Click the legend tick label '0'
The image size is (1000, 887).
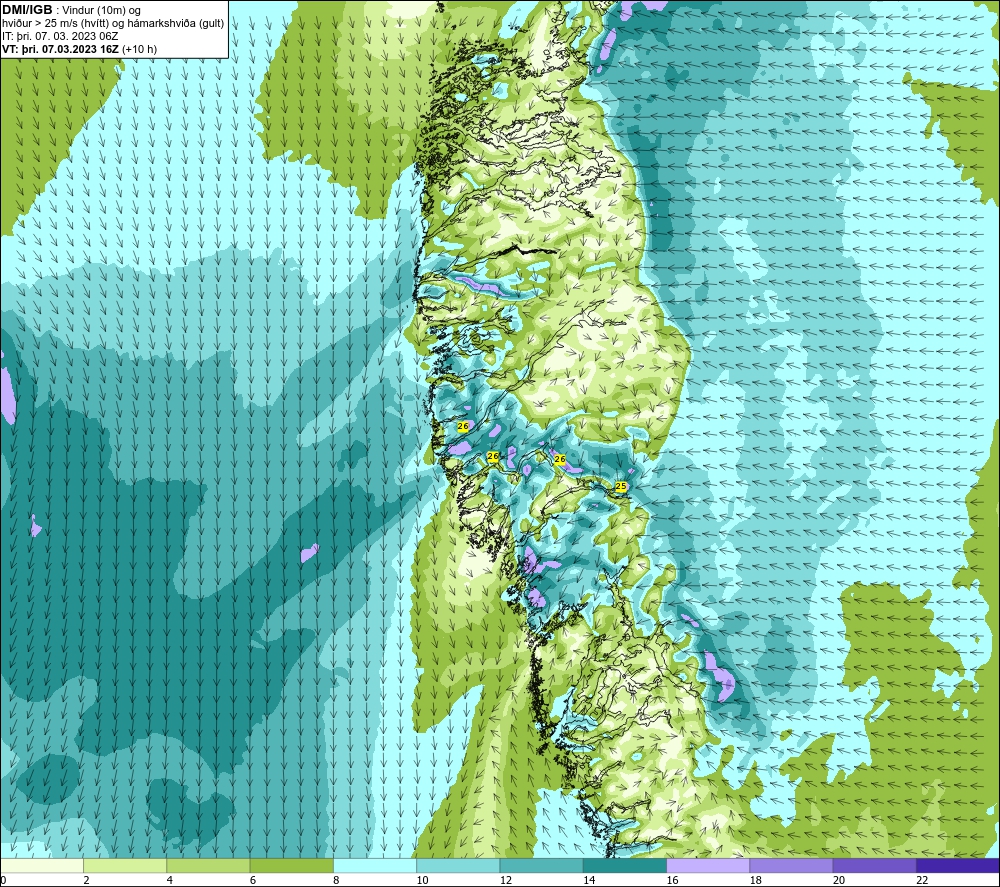(3, 880)
